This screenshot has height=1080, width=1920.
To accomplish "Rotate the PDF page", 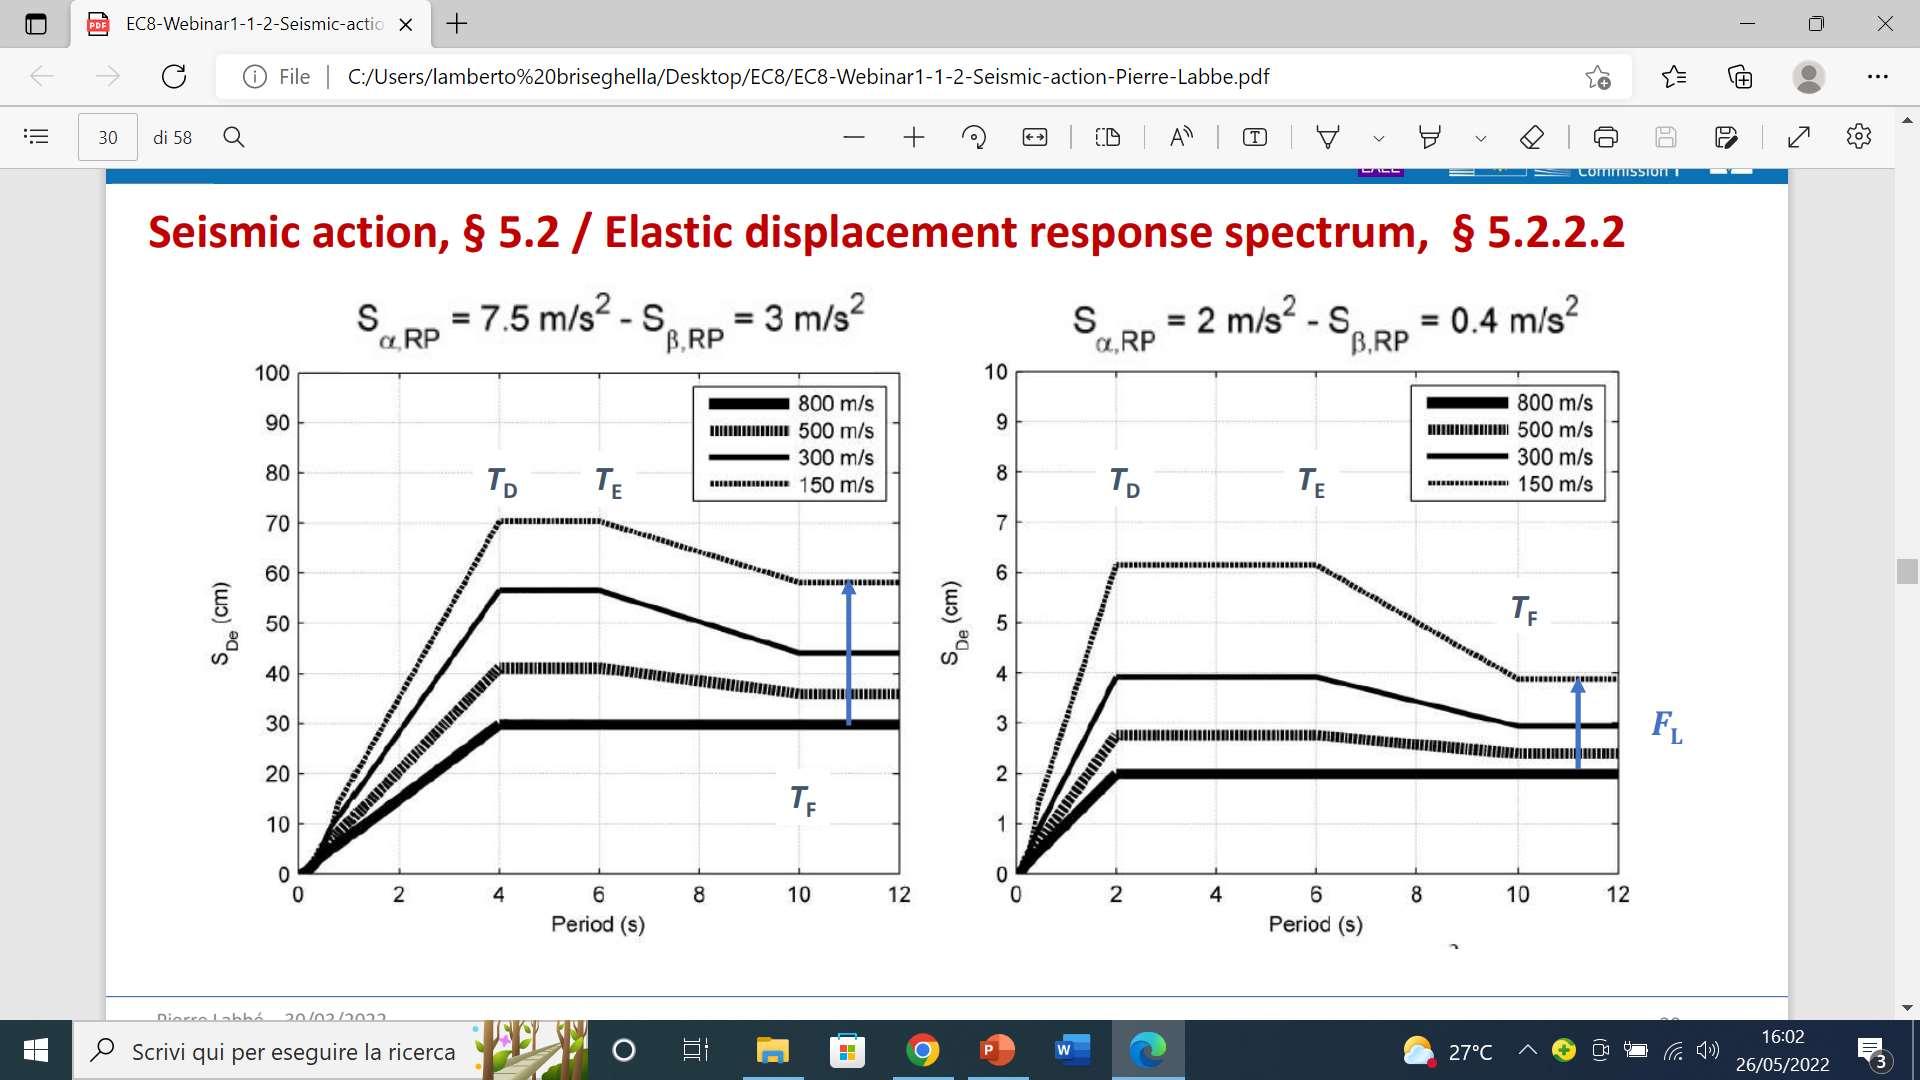I will (973, 137).
